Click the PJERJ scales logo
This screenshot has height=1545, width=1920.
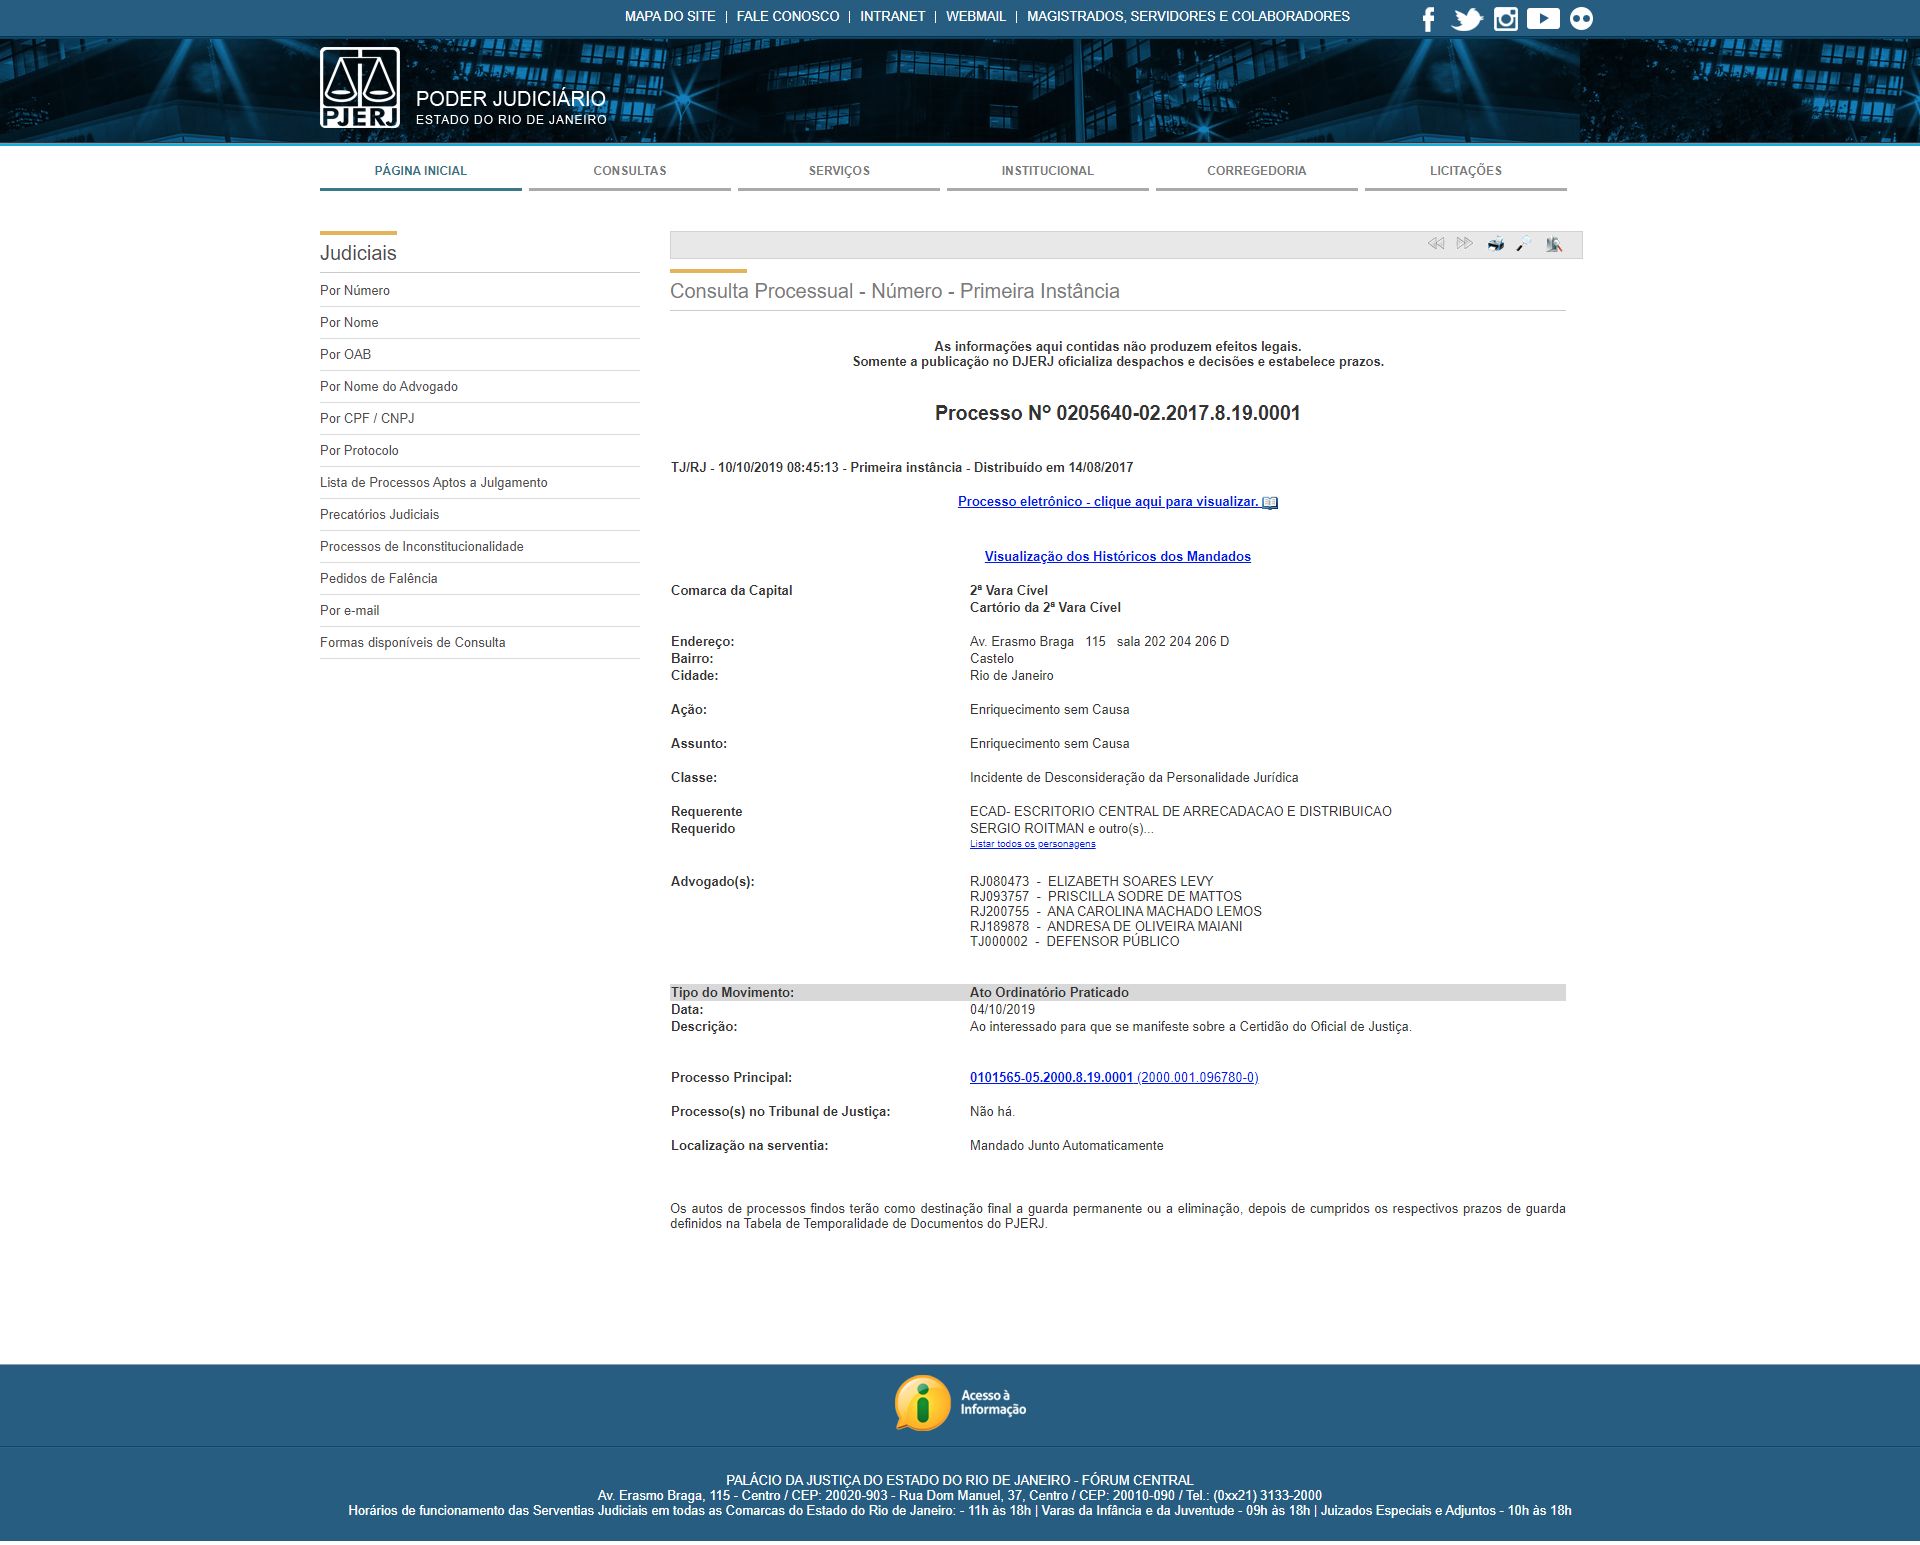click(360, 88)
